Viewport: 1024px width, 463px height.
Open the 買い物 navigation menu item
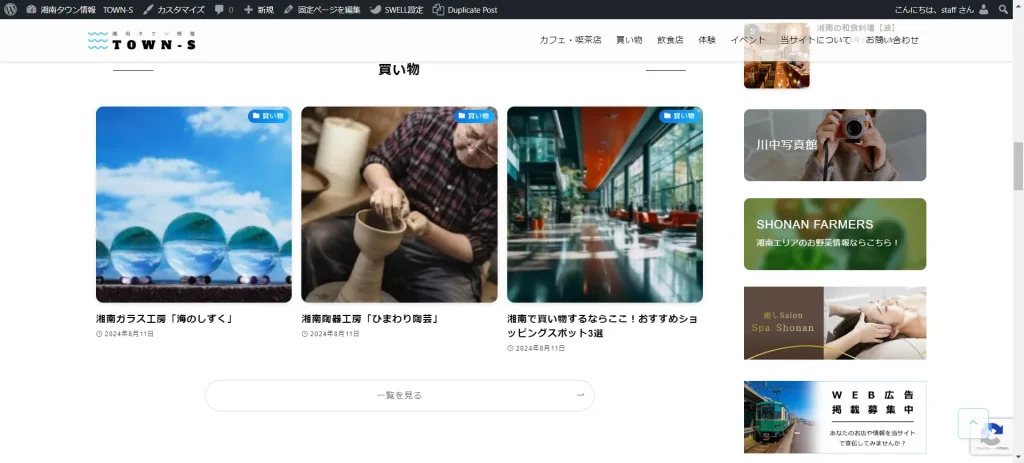pos(629,40)
